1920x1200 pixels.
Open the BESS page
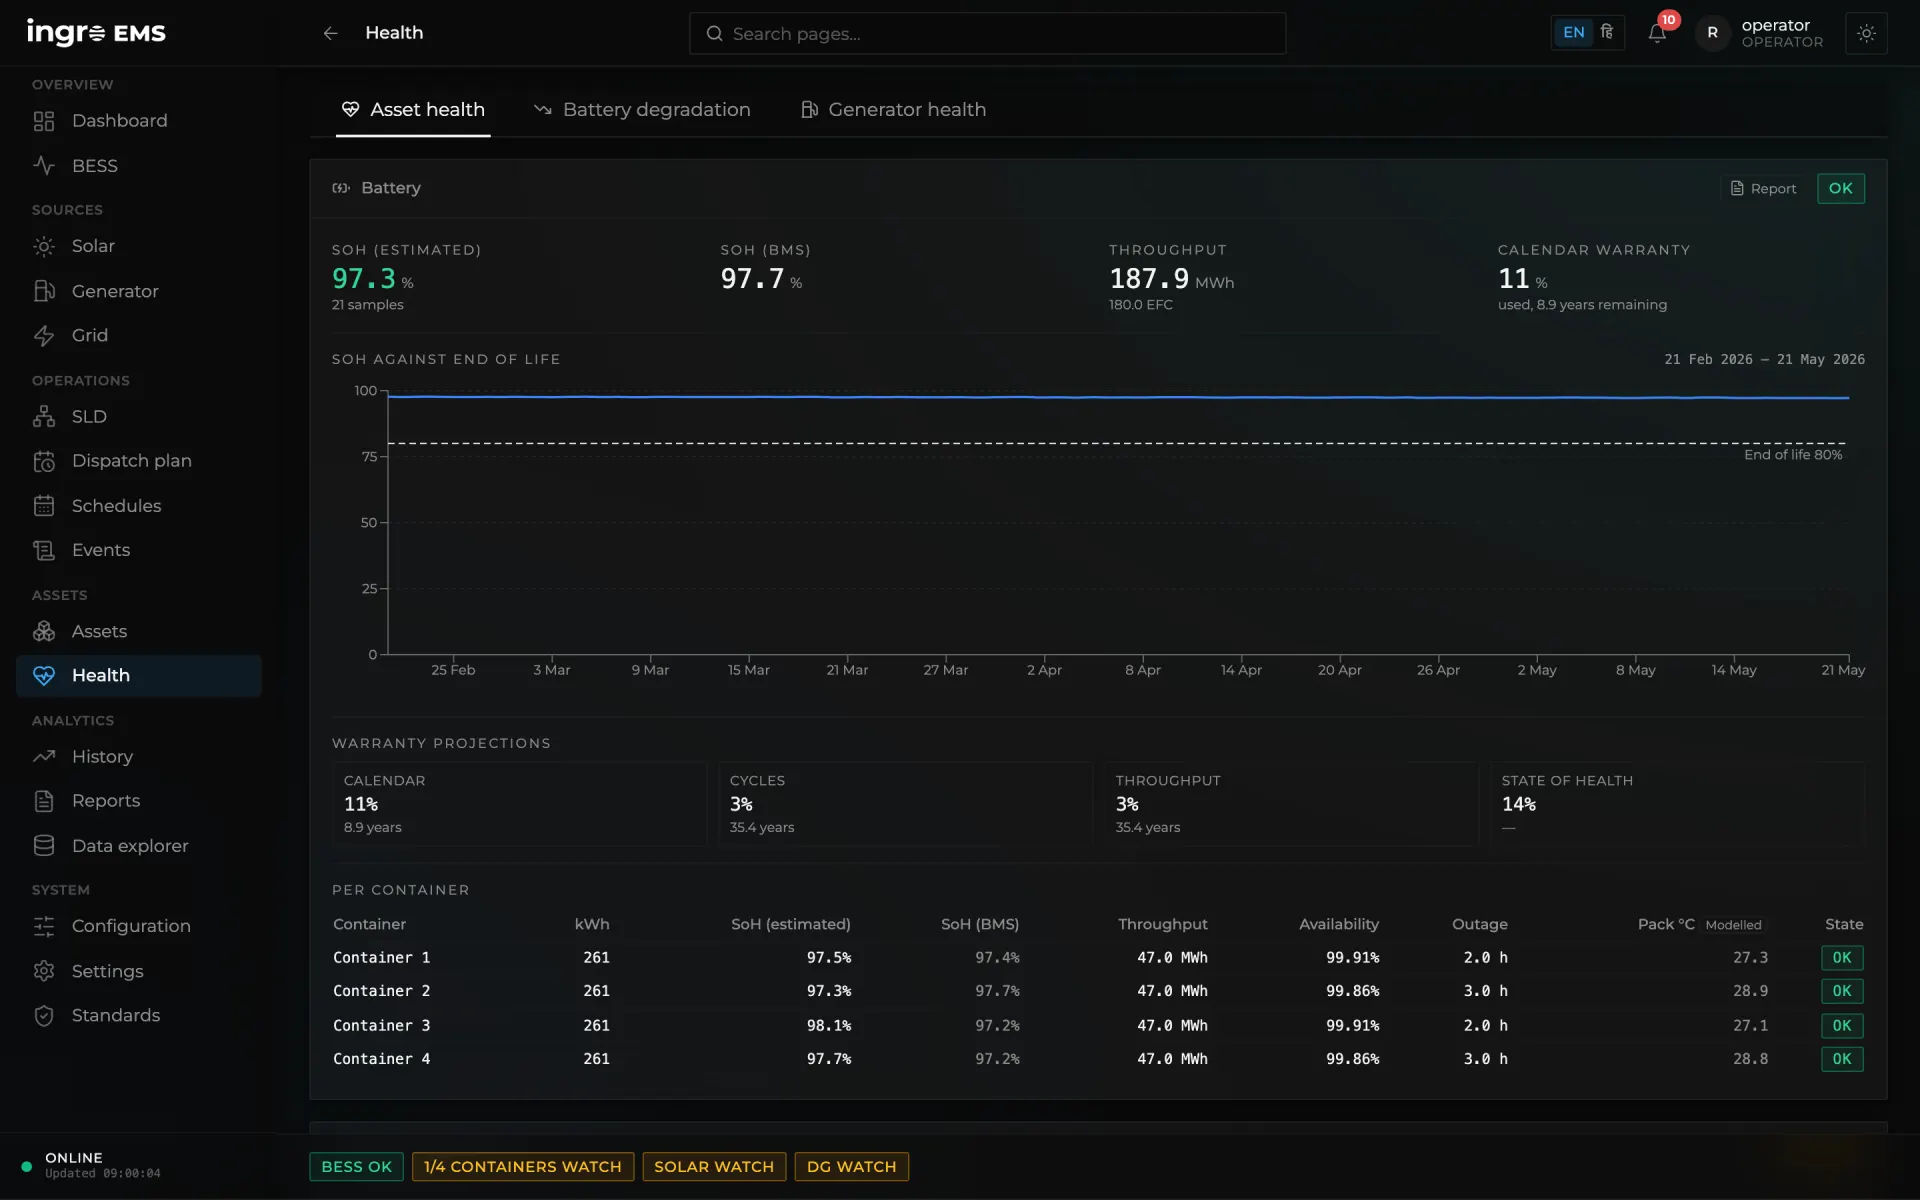[139, 166]
